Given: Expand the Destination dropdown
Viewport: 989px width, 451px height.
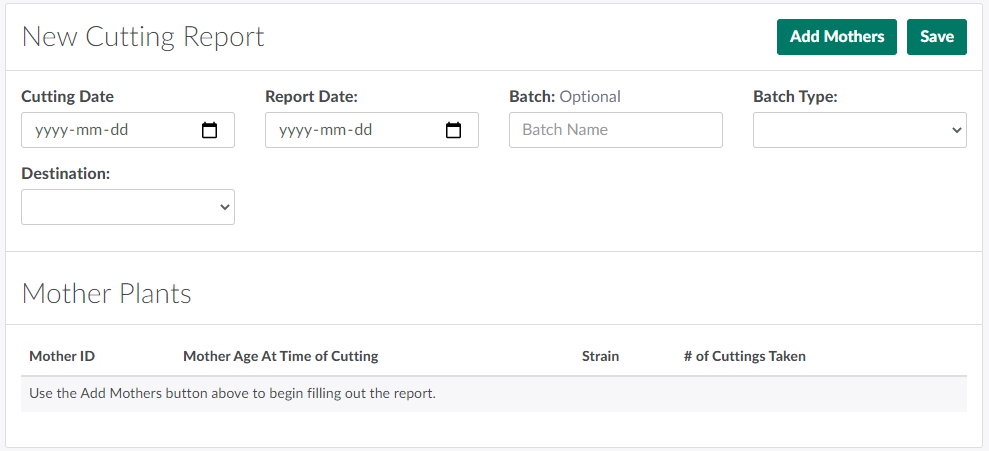Looking at the screenshot, I should 127,207.
